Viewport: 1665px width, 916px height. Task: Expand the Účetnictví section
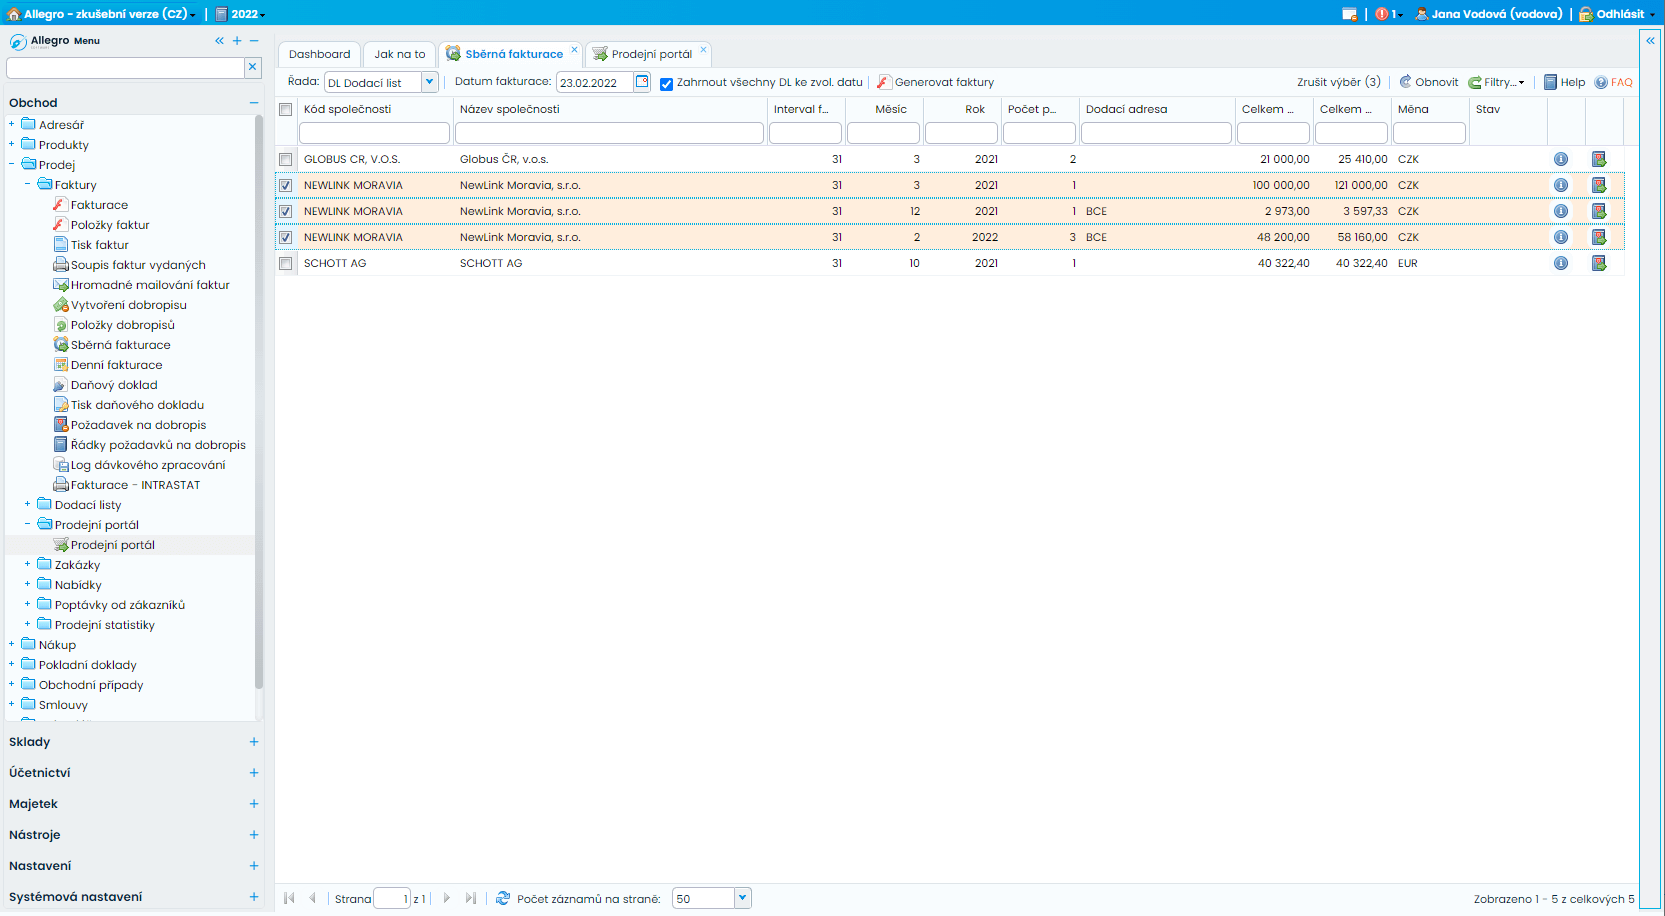coord(254,773)
